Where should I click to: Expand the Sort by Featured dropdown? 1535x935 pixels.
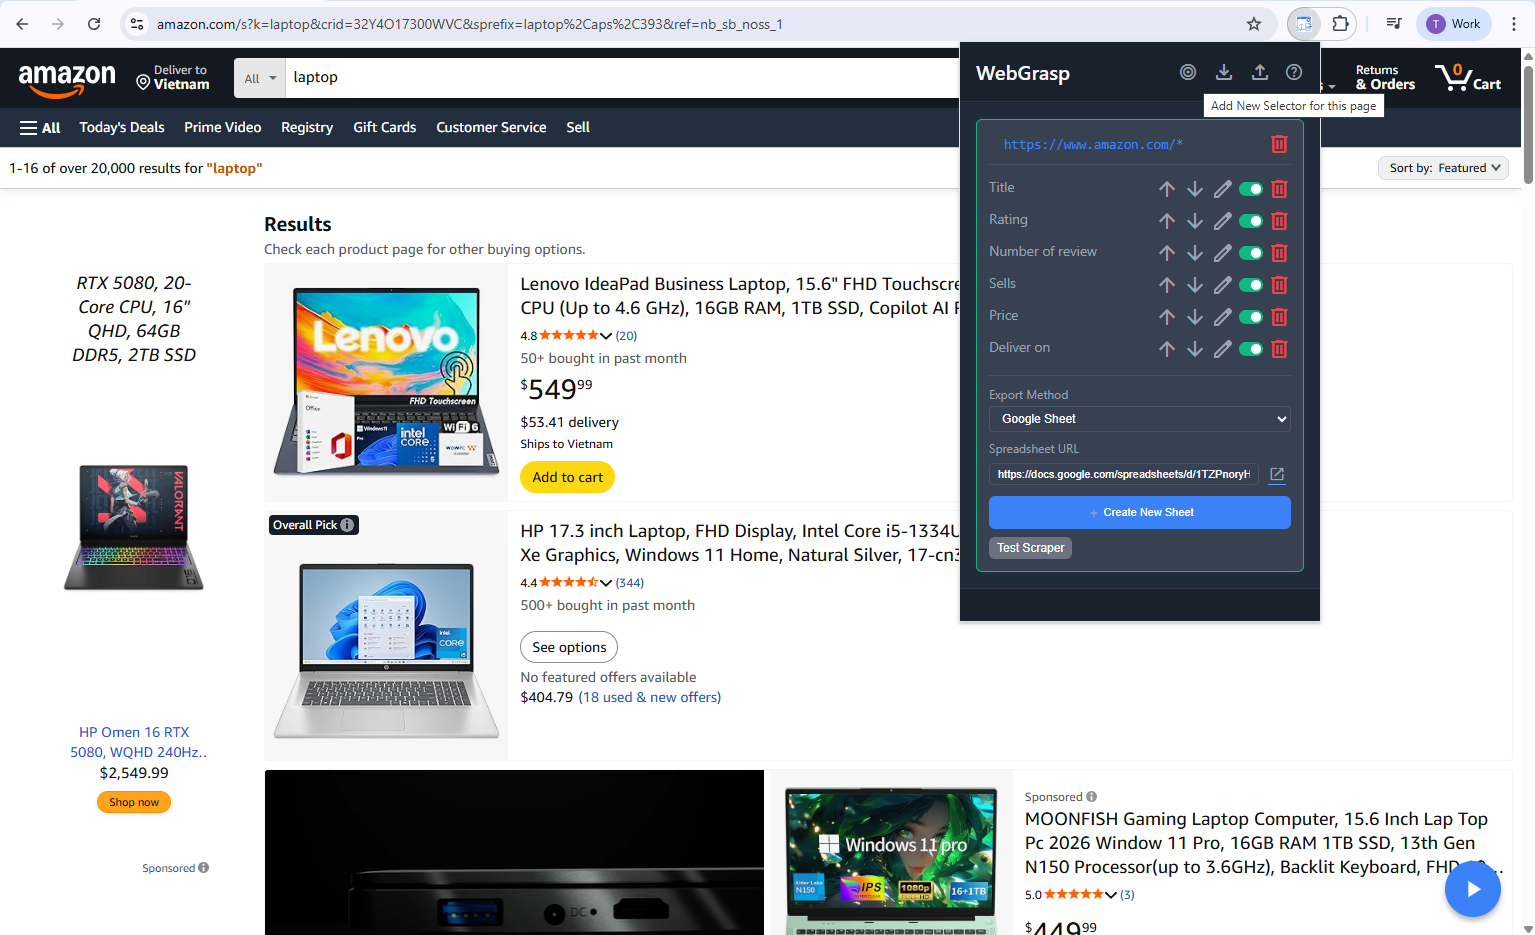tap(1443, 168)
